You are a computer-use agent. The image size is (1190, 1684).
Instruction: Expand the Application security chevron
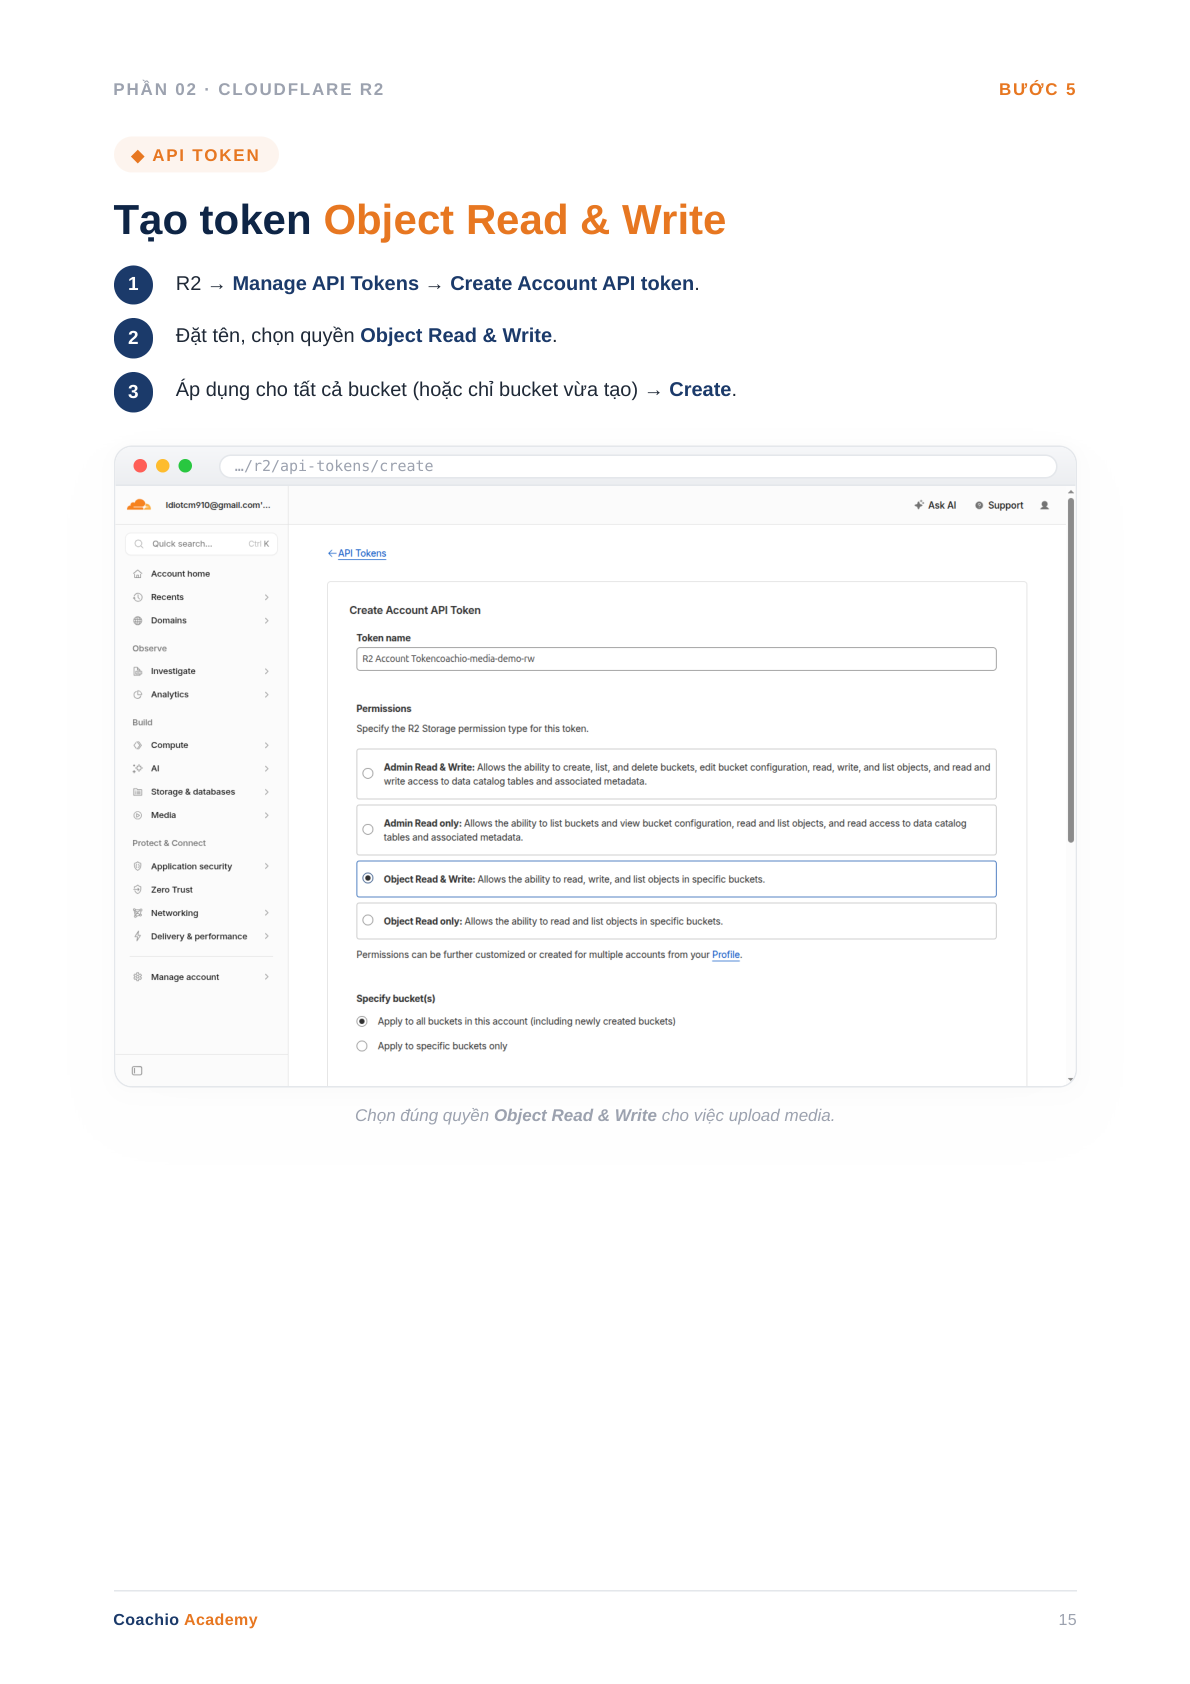pos(267,866)
